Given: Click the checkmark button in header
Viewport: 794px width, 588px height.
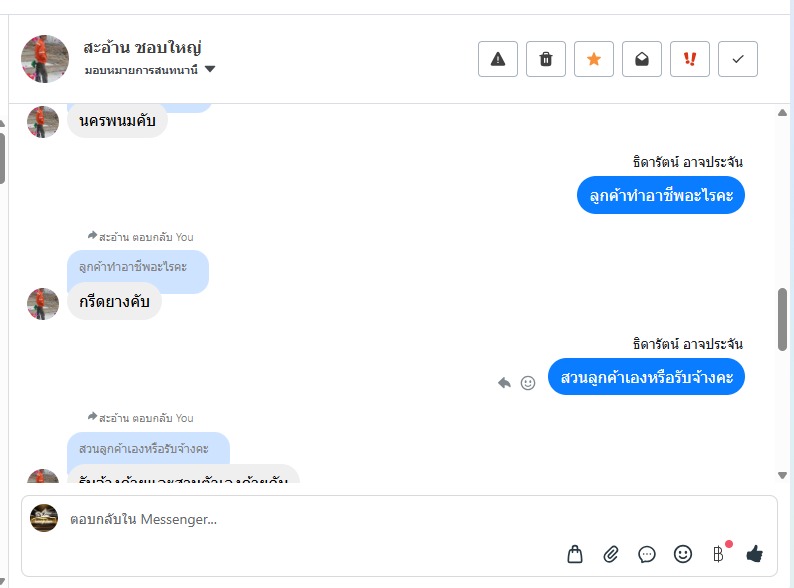Looking at the screenshot, I should coord(738,59).
